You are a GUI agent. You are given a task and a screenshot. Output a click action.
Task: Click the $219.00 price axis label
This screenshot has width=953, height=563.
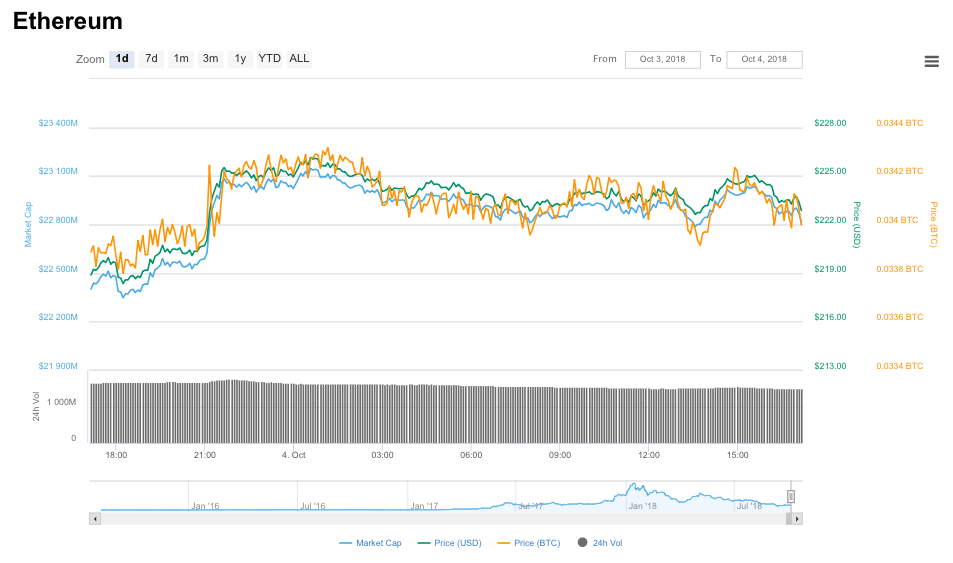pos(830,269)
